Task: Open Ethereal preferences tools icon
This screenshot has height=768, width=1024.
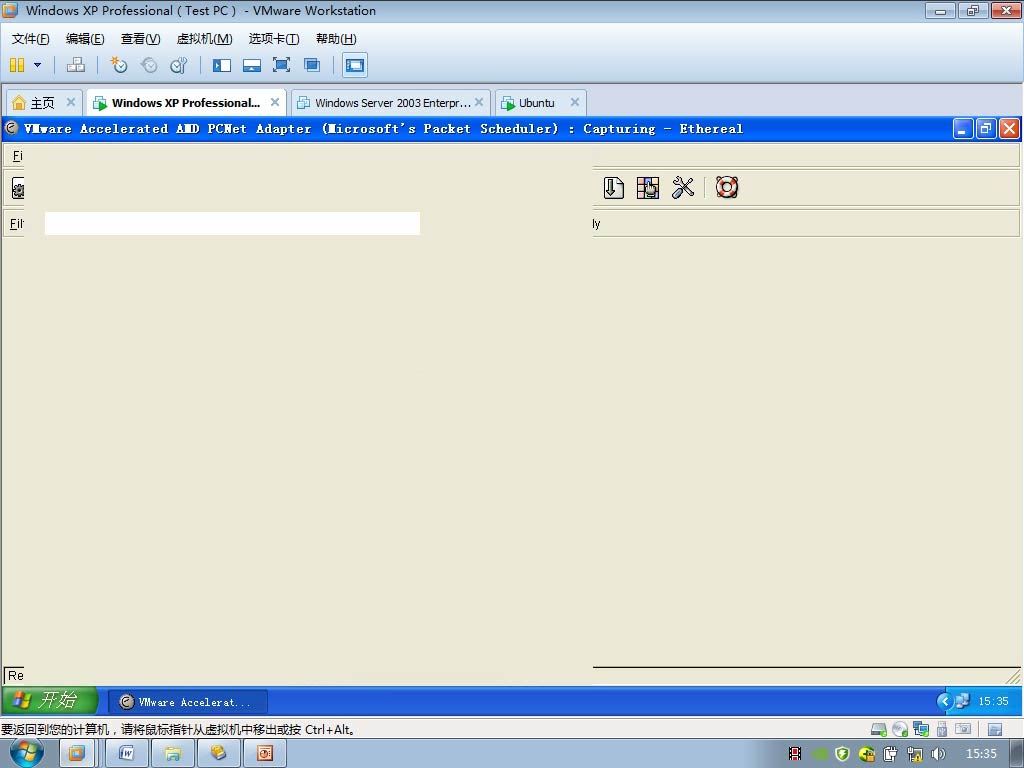Action: click(683, 187)
